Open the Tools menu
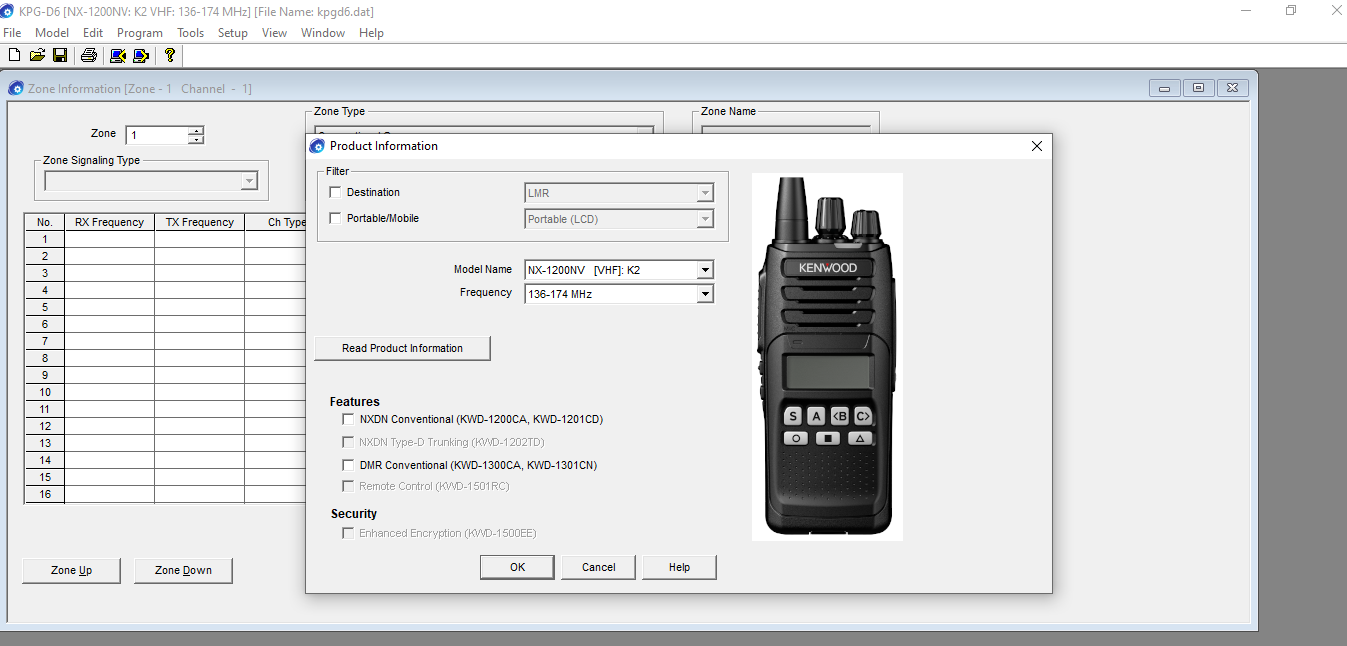Screen dimensions: 1347x646 [x=190, y=33]
